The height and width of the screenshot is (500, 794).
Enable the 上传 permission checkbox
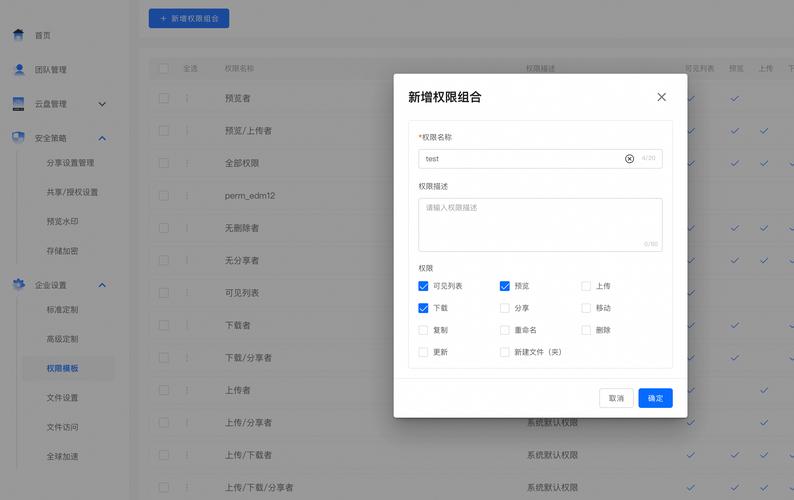[586, 286]
